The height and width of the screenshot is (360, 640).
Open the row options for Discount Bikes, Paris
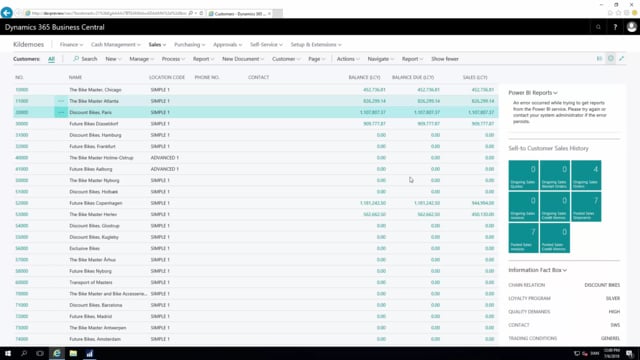click(x=61, y=112)
